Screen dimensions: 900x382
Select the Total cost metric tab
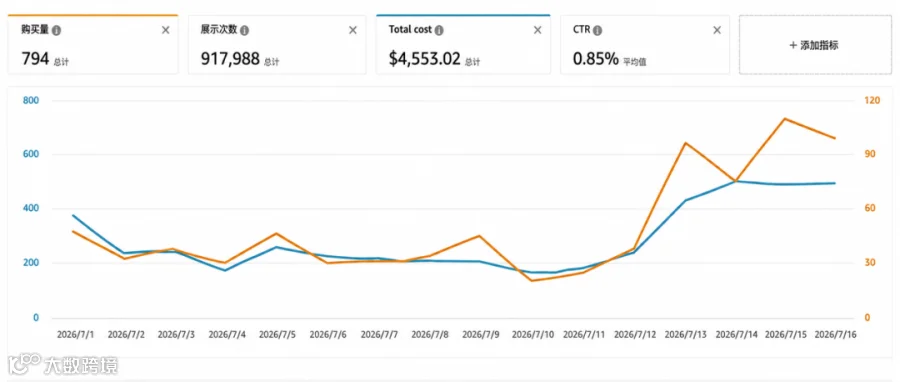point(463,45)
